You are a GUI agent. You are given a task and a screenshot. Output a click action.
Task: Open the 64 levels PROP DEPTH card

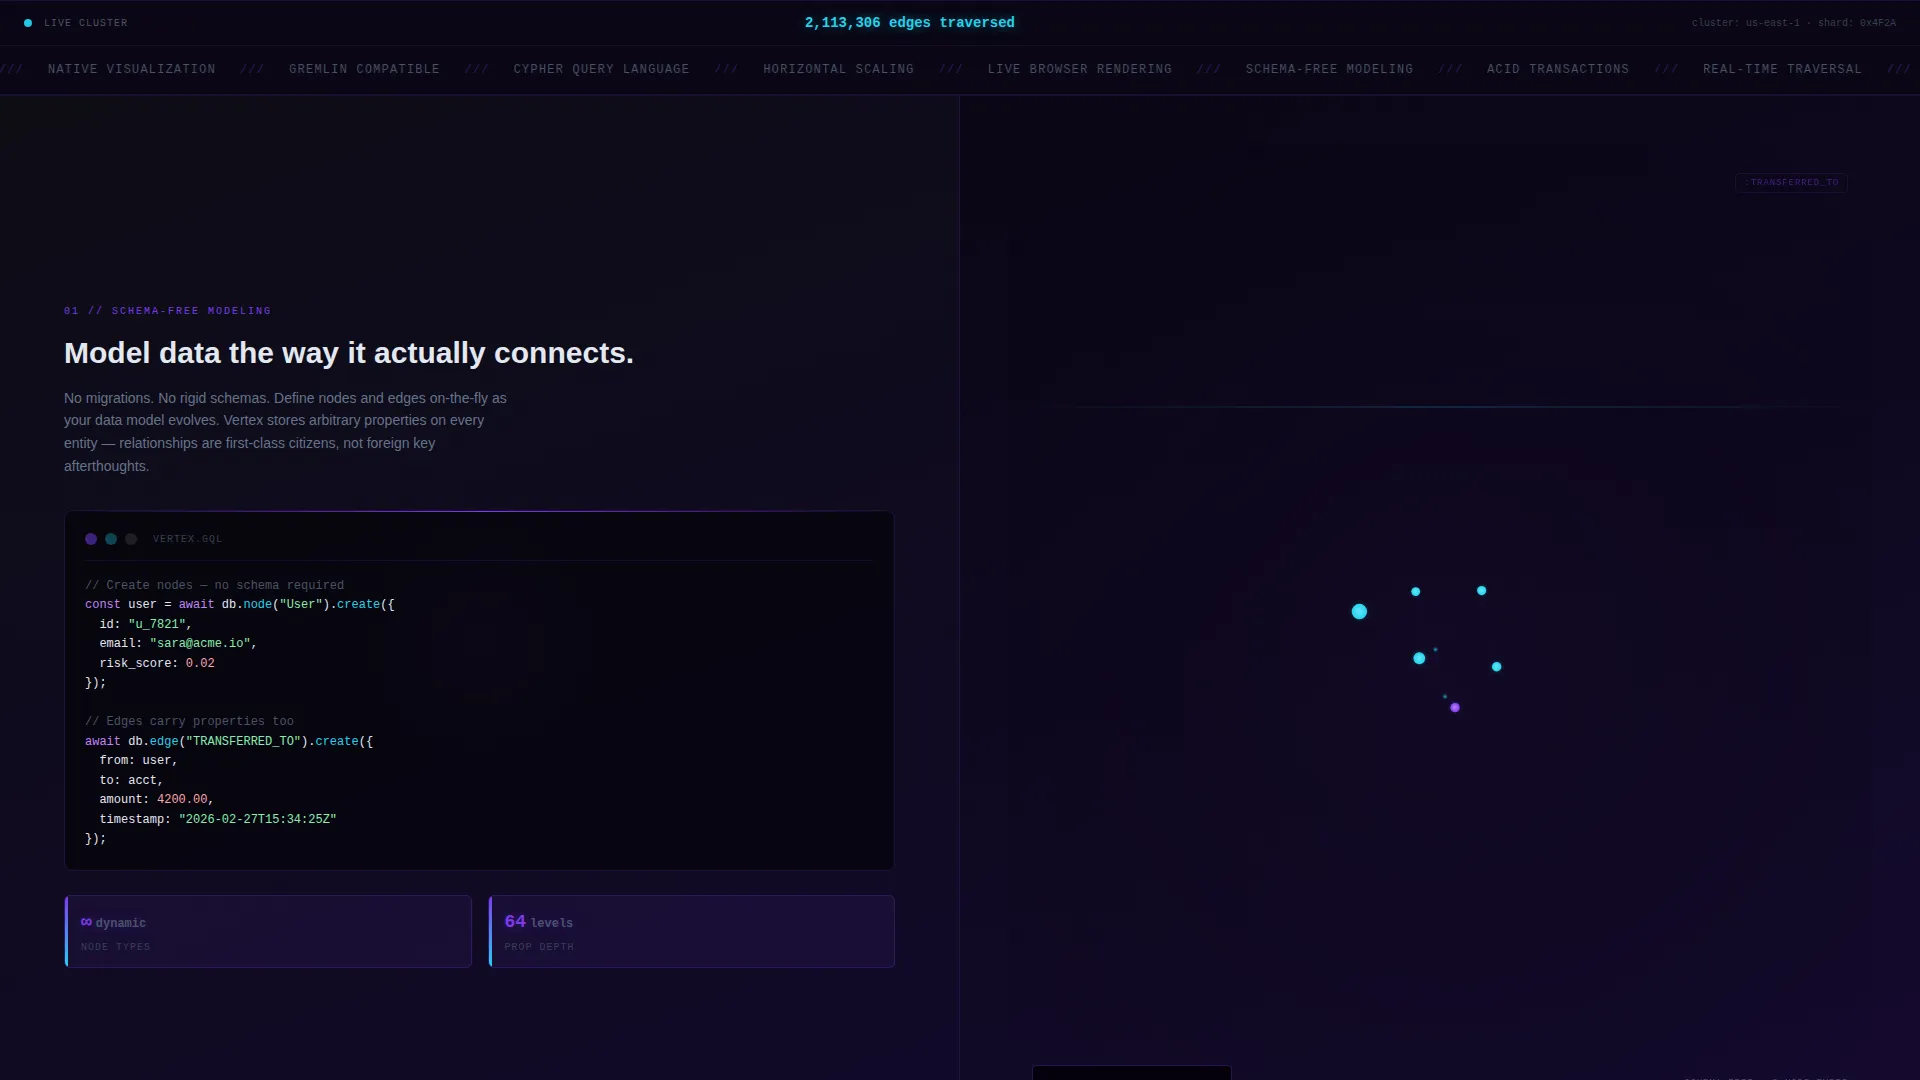(692, 932)
